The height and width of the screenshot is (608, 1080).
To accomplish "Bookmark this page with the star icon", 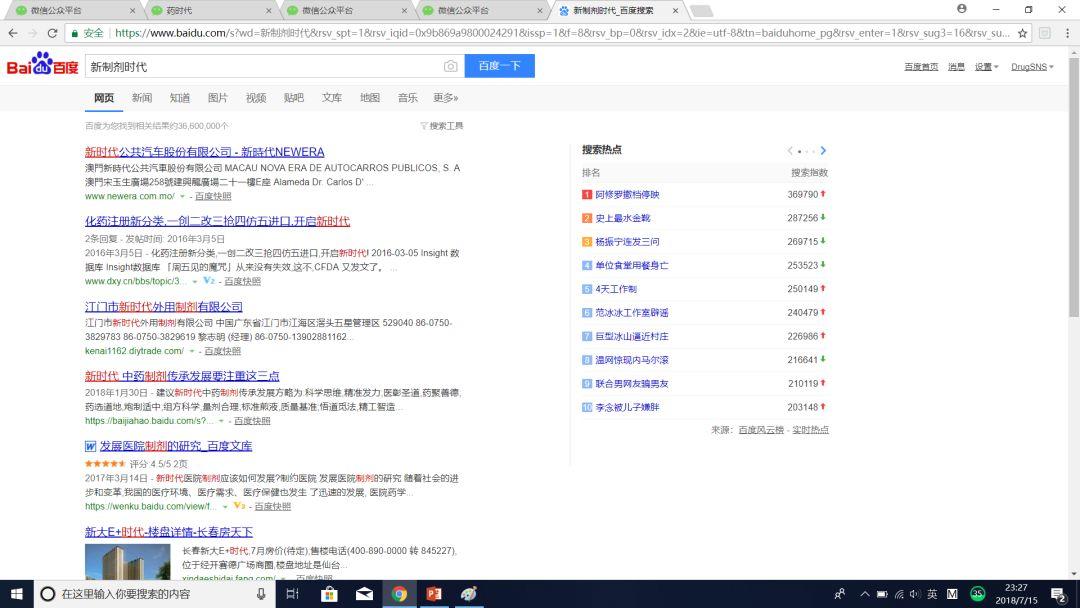I will click(1022, 33).
